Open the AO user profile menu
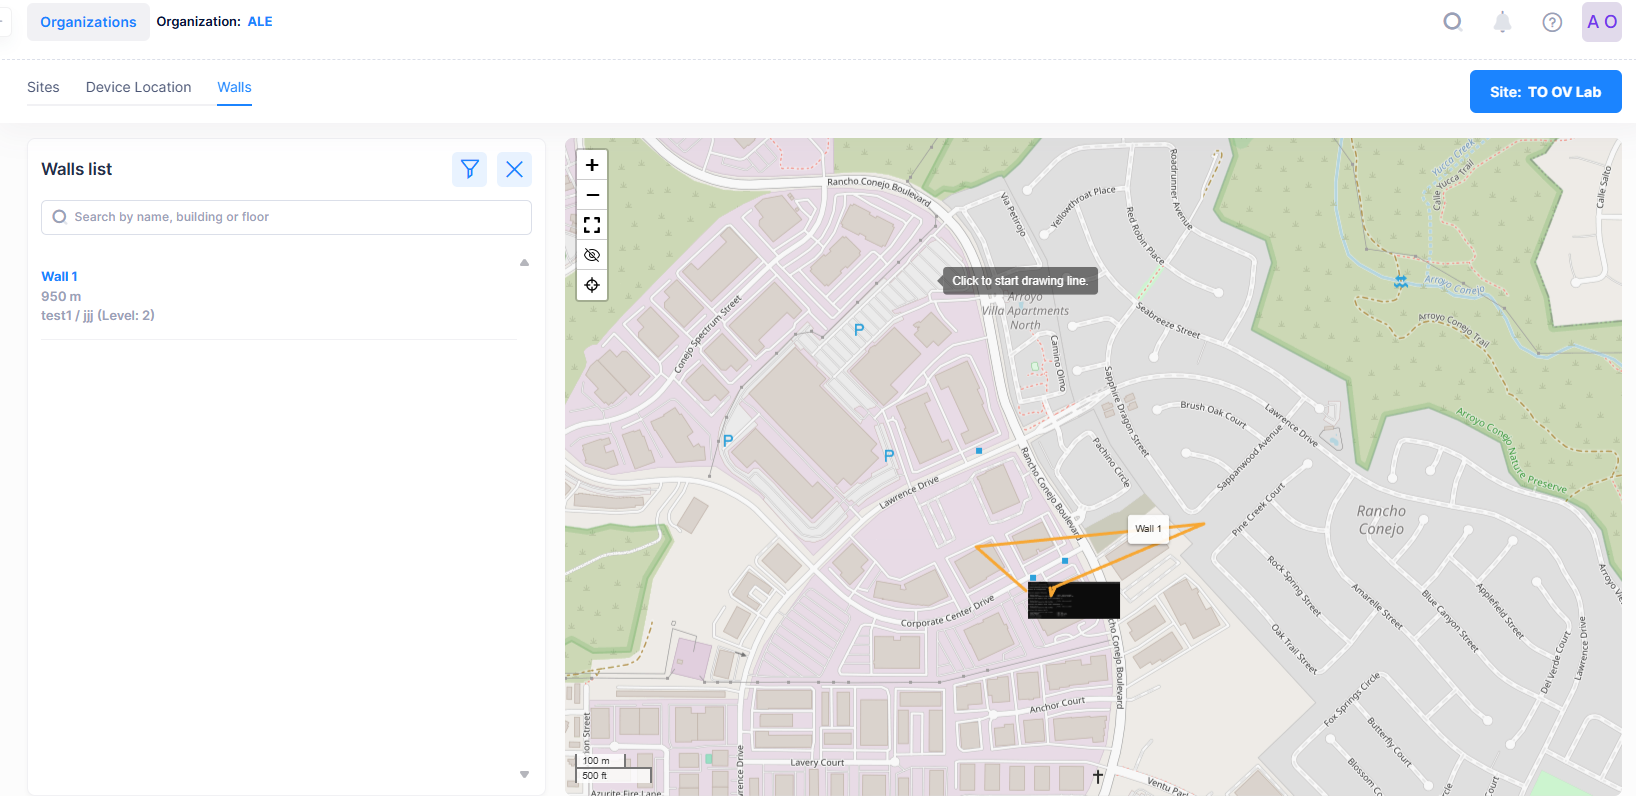 (x=1601, y=22)
